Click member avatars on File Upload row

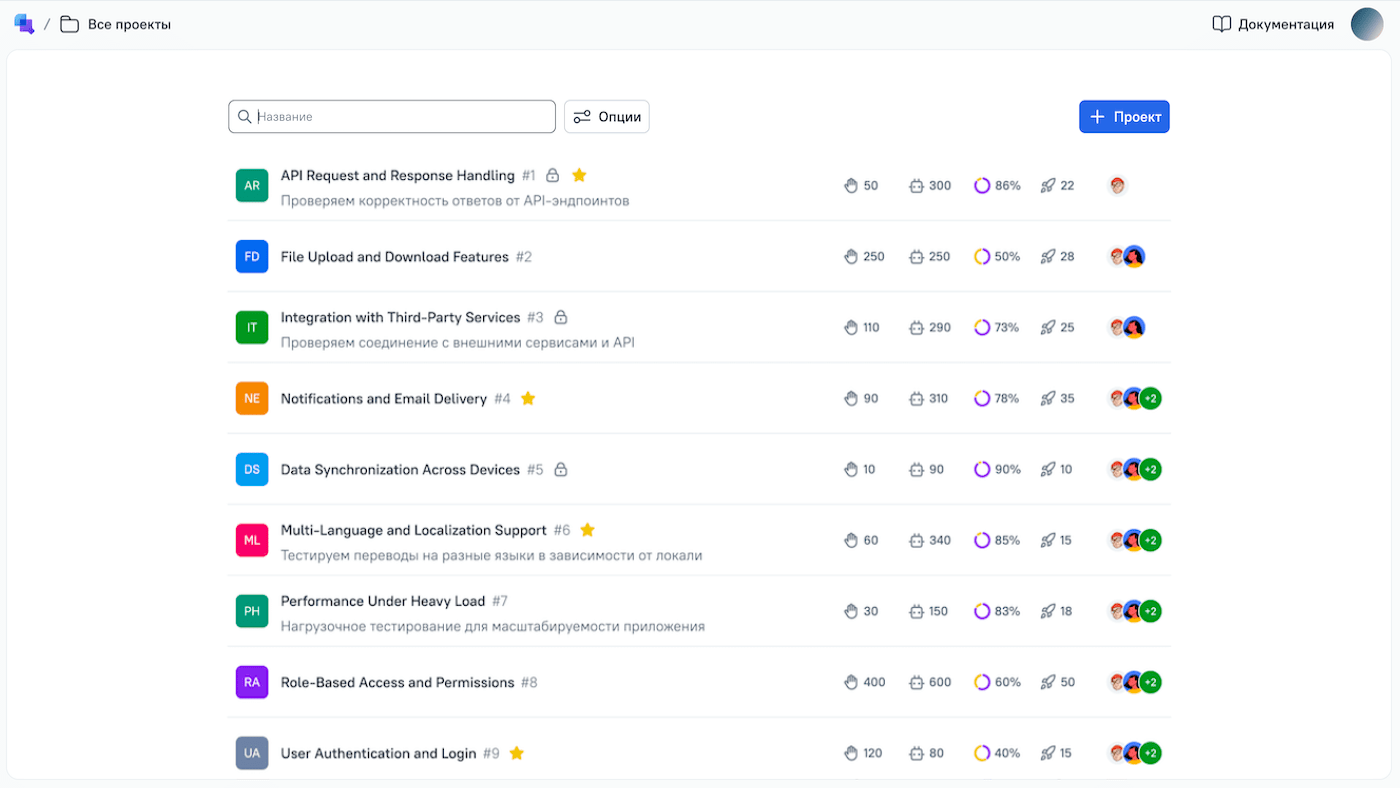tap(1127, 256)
